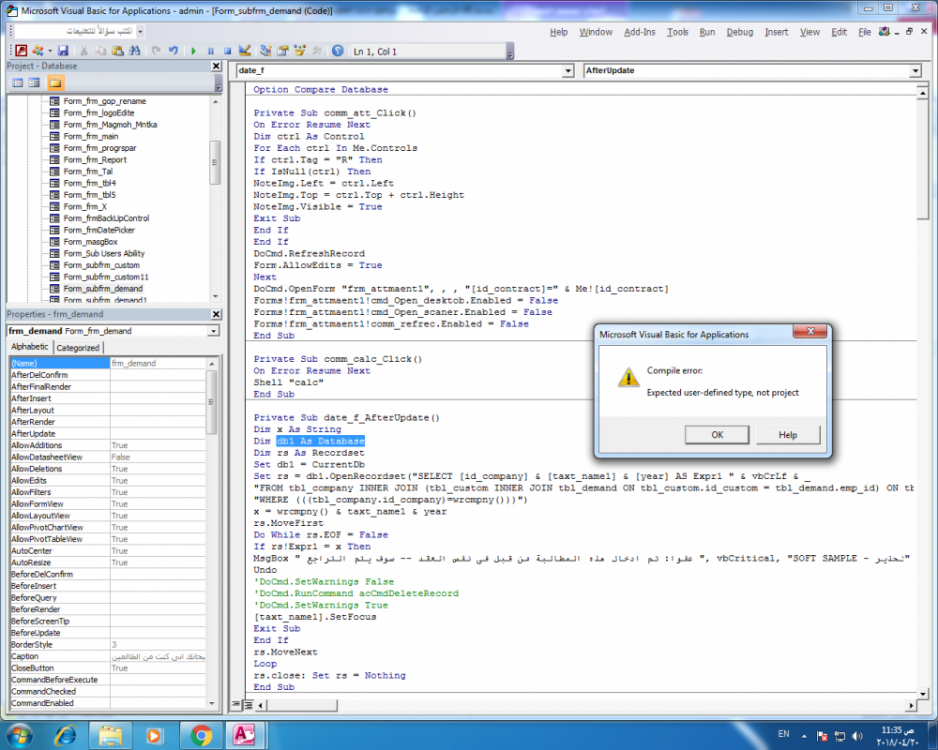Image resolution: width=938 pixels, height=750 pixels.
Task: Click the Windows Start button
Action: click(19, 735)
